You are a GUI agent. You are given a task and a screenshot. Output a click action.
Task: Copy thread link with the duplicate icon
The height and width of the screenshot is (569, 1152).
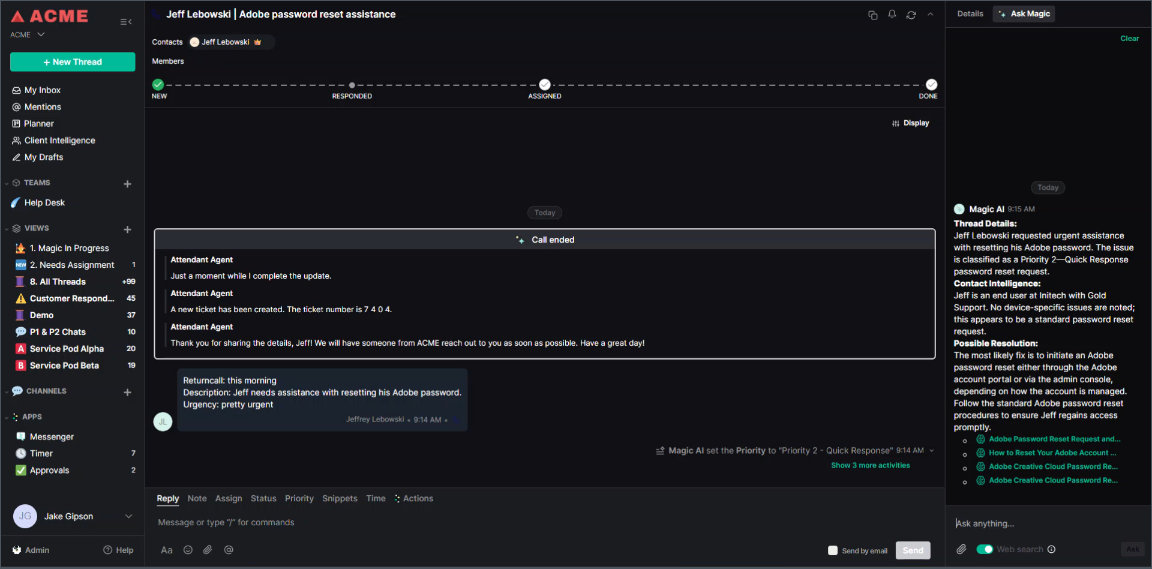coord(873,15)
